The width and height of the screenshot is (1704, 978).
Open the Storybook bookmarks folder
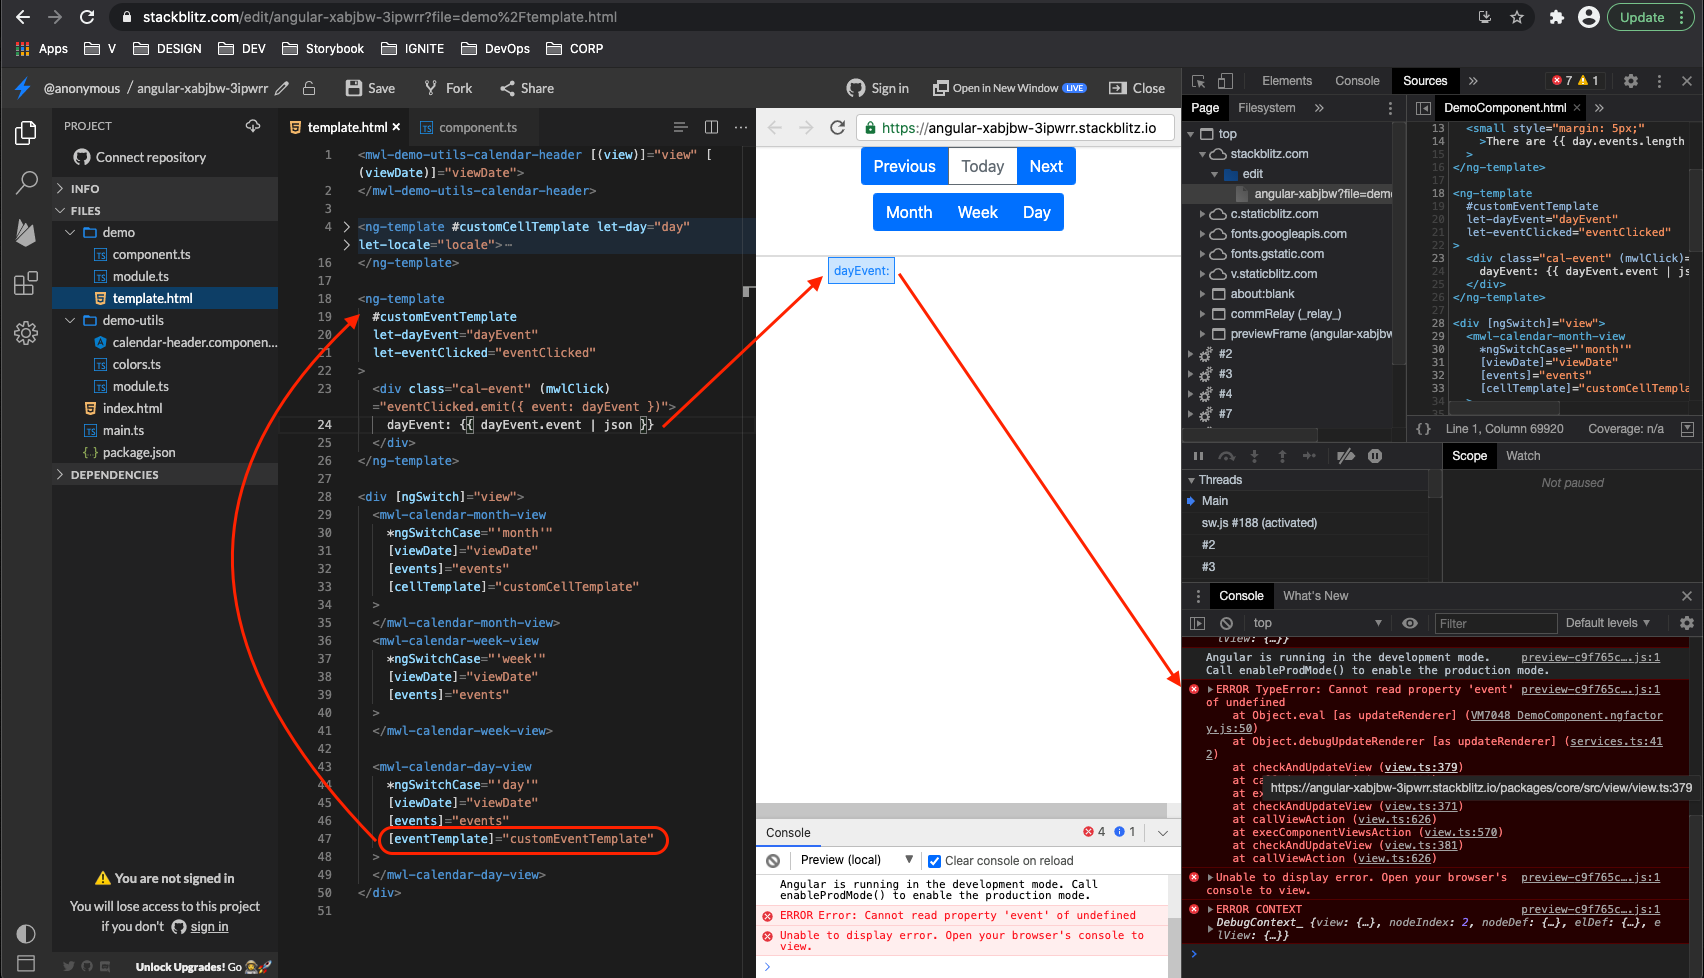pyautogui.click(x=323, y=48)
